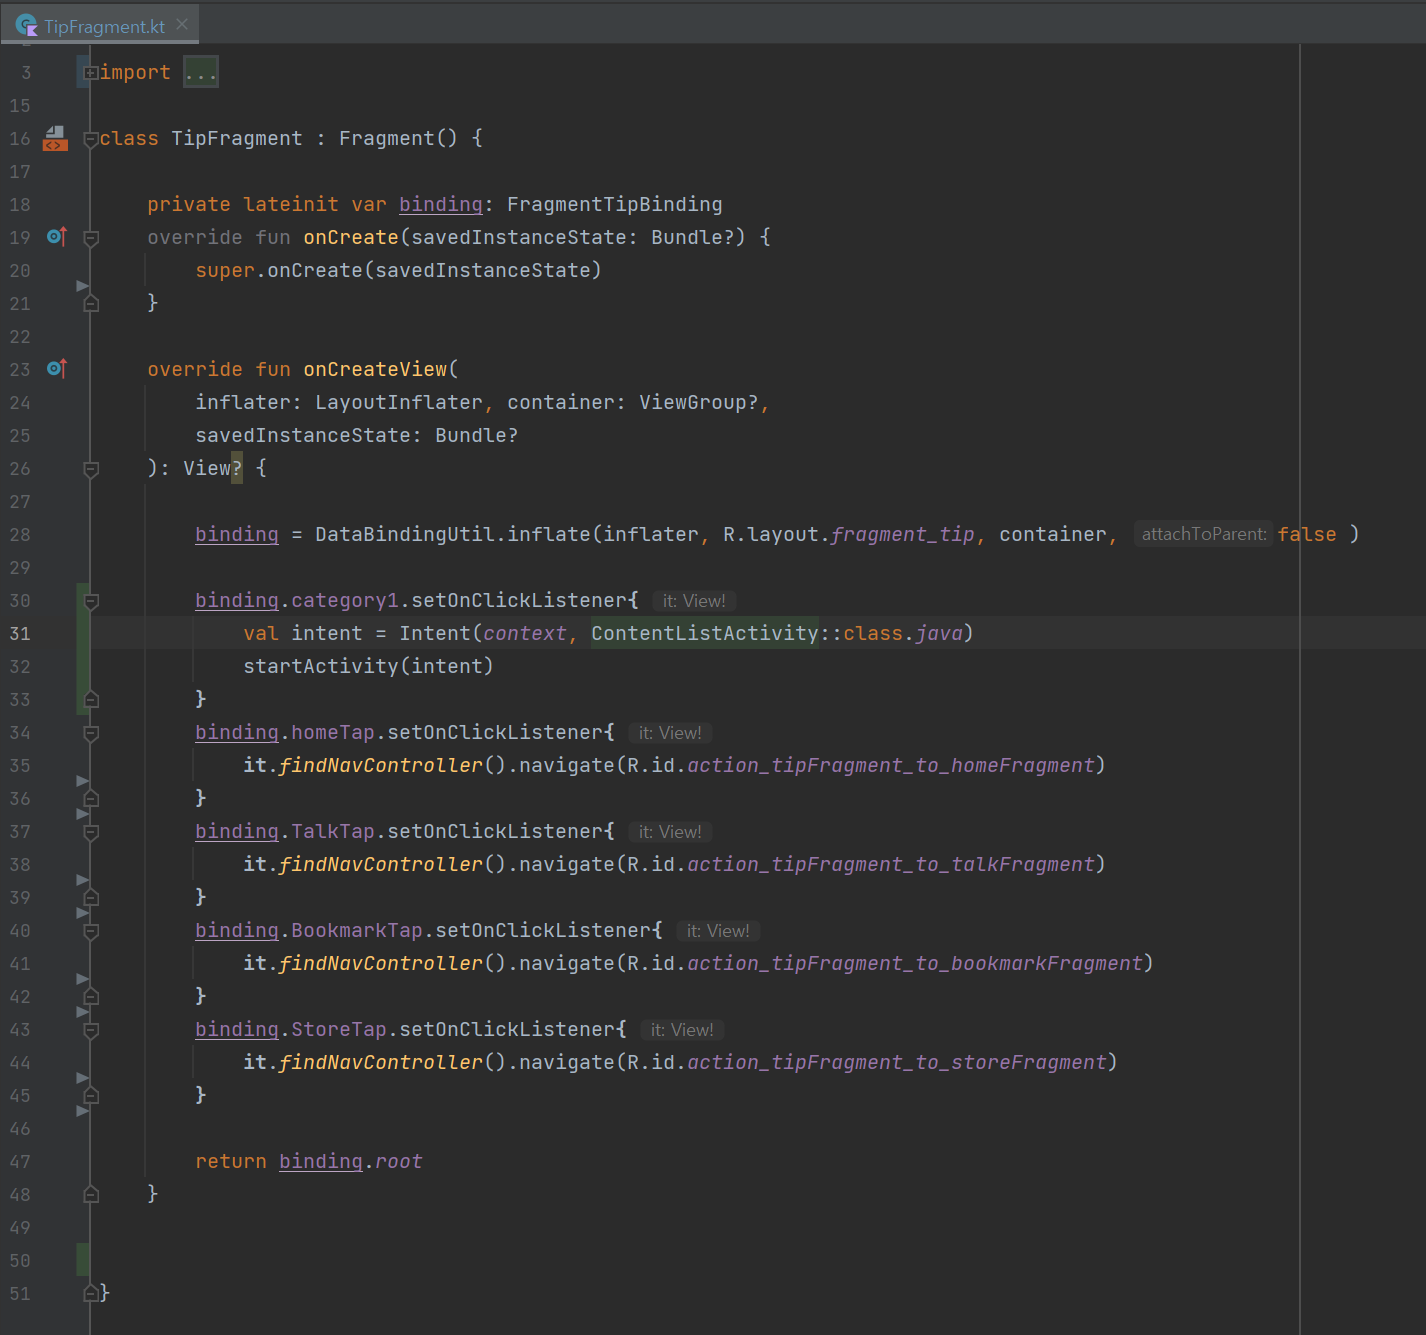Click the Kotlin file icon on the tab

click(26, 26)
